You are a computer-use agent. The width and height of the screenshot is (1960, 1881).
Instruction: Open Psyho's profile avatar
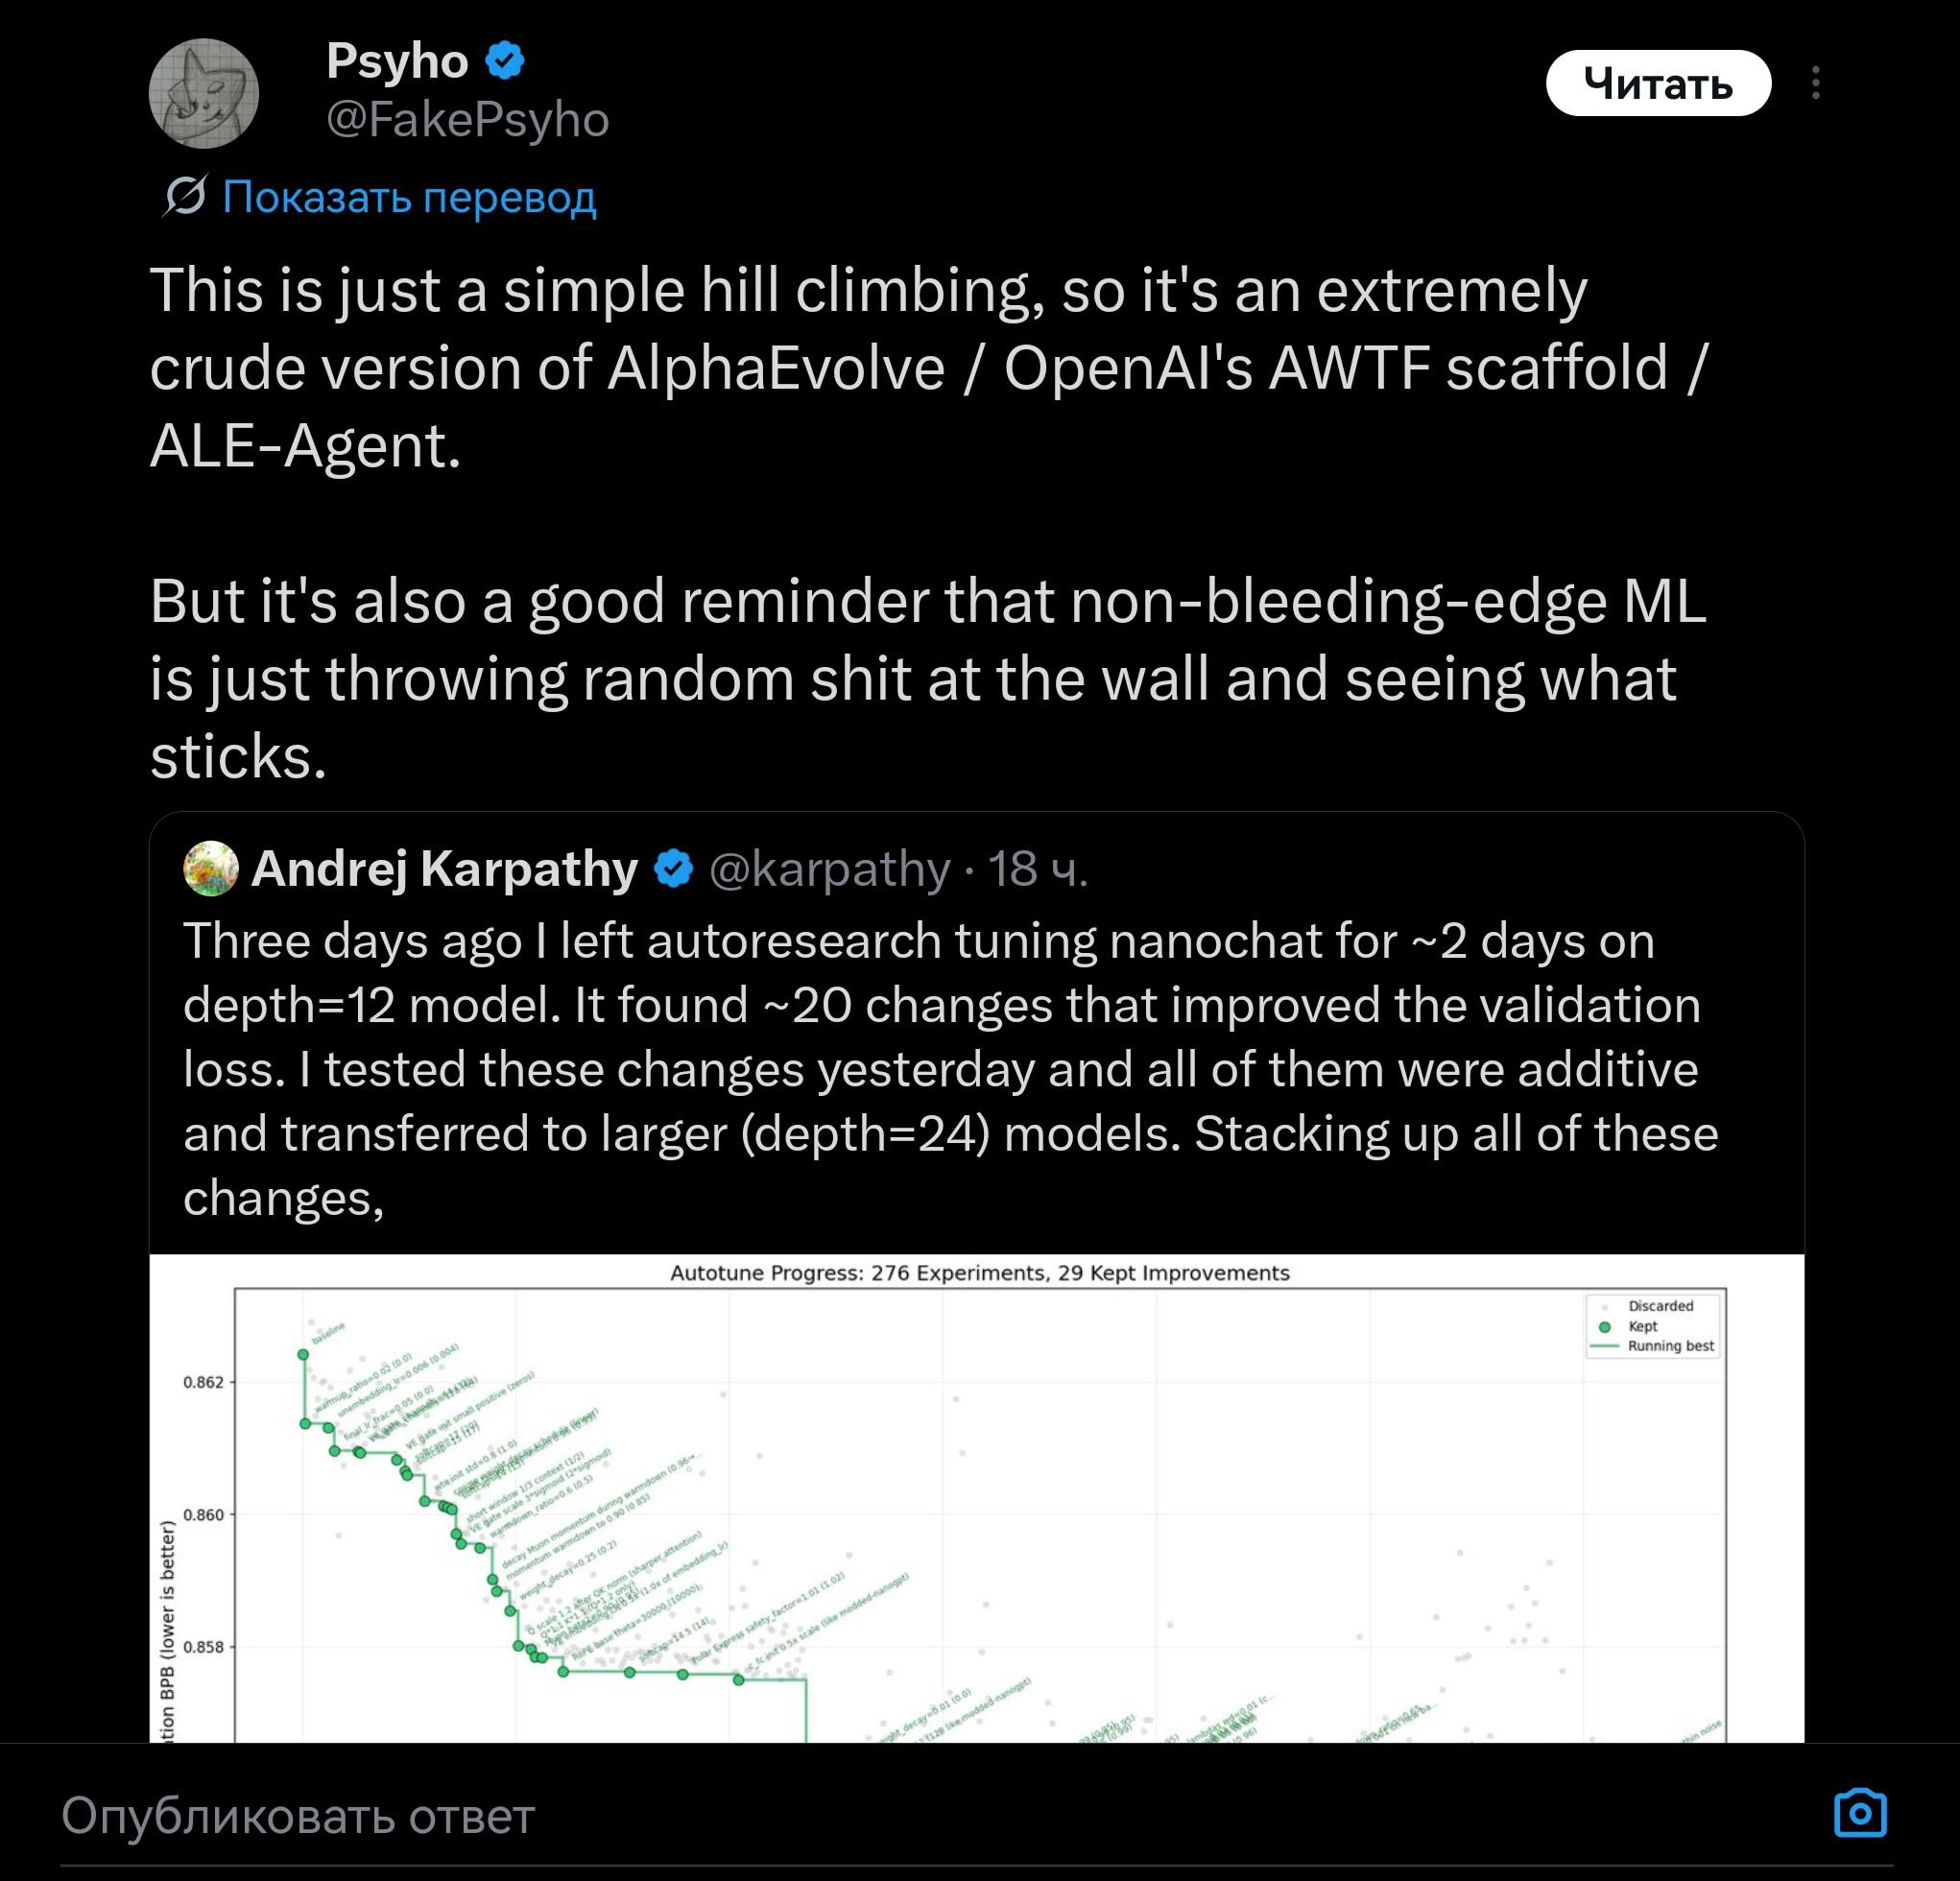click(x=204, y=94)
